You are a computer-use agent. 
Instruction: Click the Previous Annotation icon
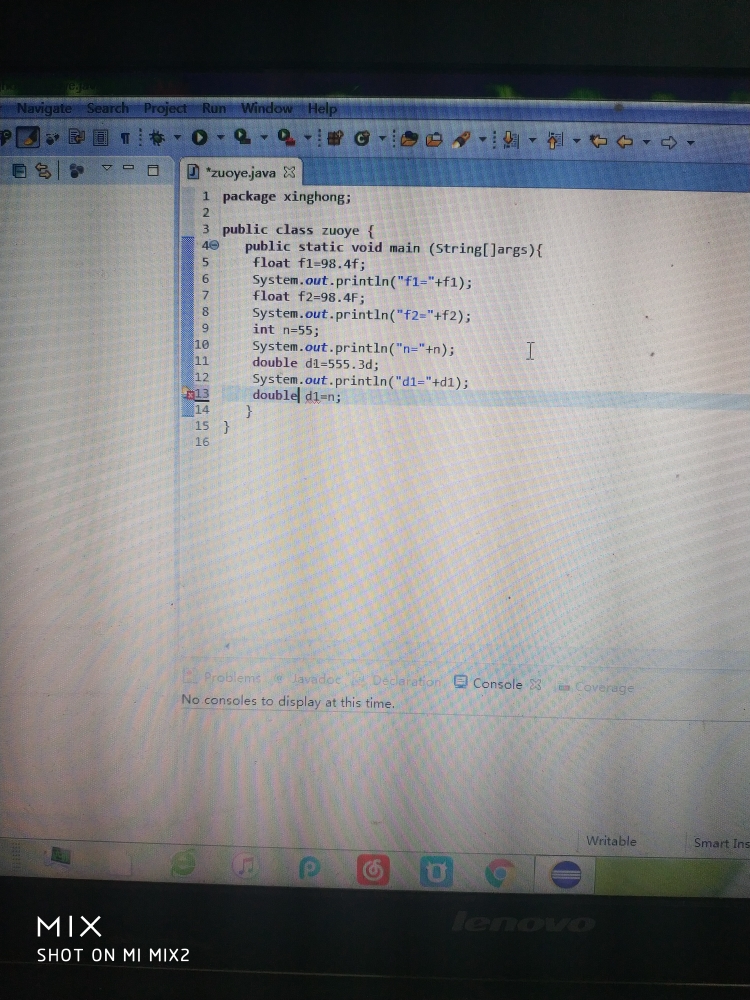point(555,141)
